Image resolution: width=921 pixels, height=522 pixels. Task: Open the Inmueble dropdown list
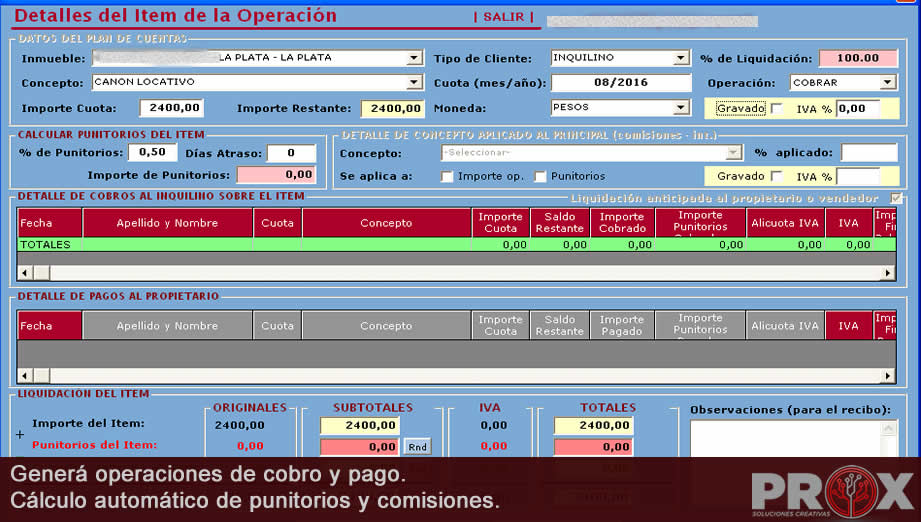pyautogui.click(x=414, y=58)
